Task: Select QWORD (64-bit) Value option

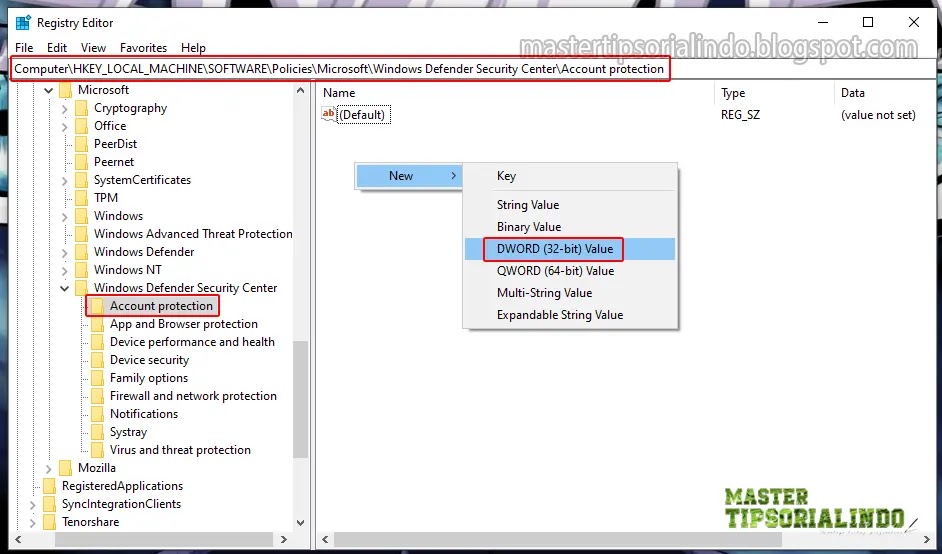Action: point(570,271)
